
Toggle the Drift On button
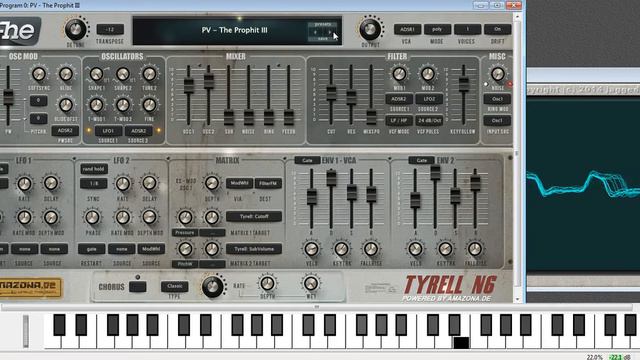(497, 29)
